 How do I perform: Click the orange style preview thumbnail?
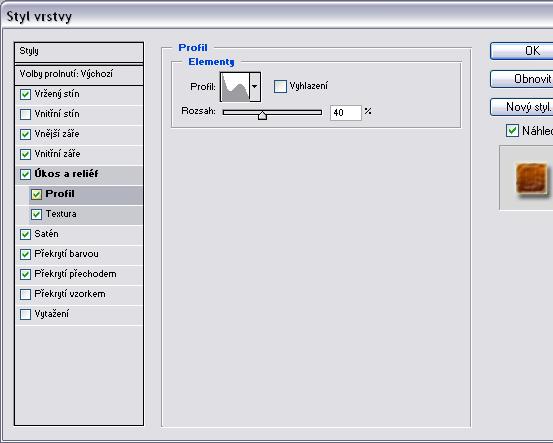pos(532,178)
